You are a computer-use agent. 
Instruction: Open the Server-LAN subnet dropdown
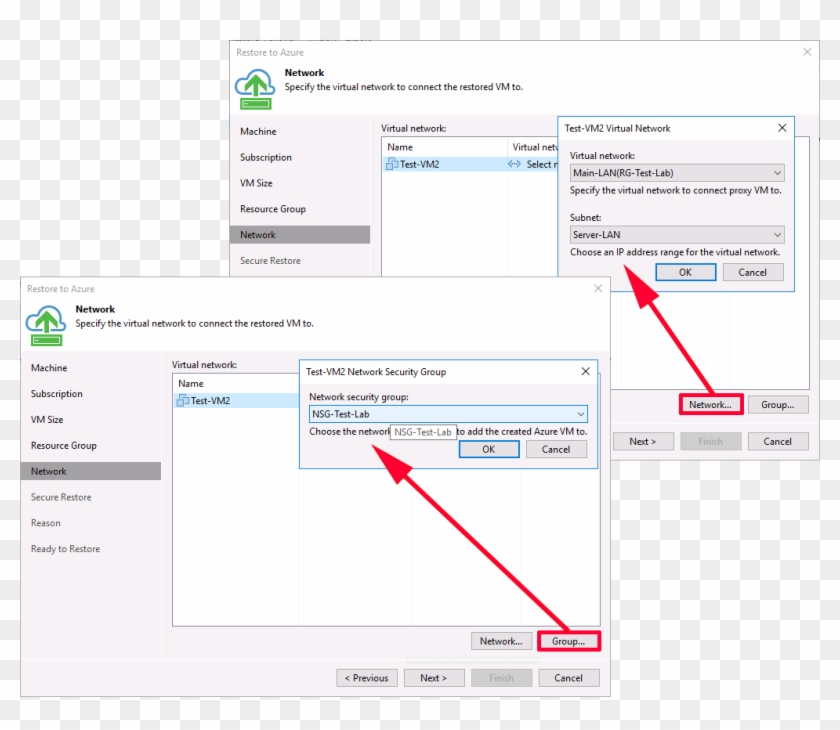777,235
